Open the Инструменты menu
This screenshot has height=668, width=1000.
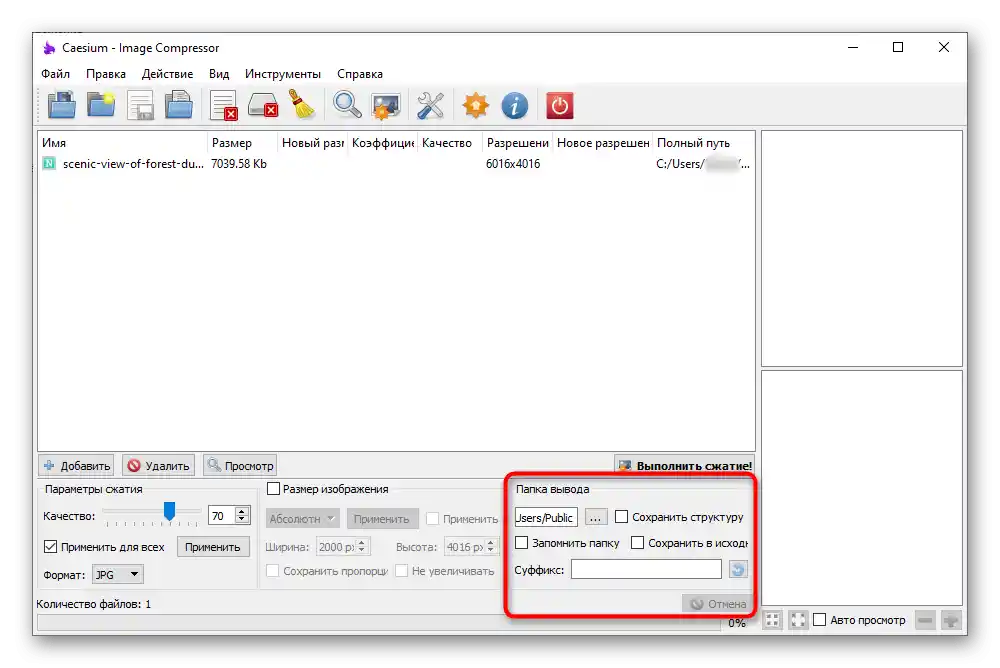tap(283, 74)
